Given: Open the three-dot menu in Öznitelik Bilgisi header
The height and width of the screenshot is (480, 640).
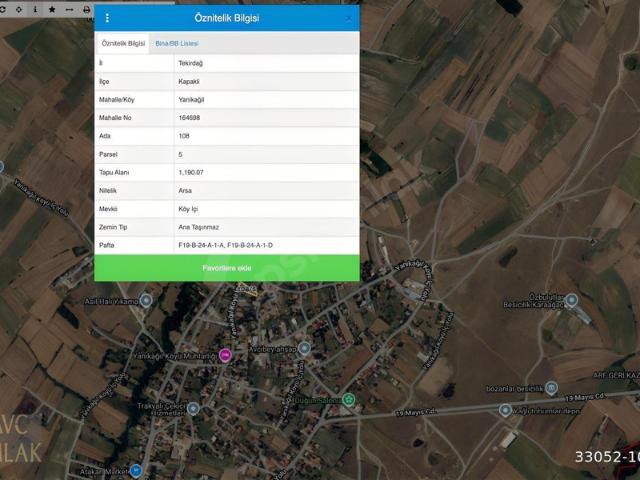Looking at the screenshot, I should coord(107,18).
